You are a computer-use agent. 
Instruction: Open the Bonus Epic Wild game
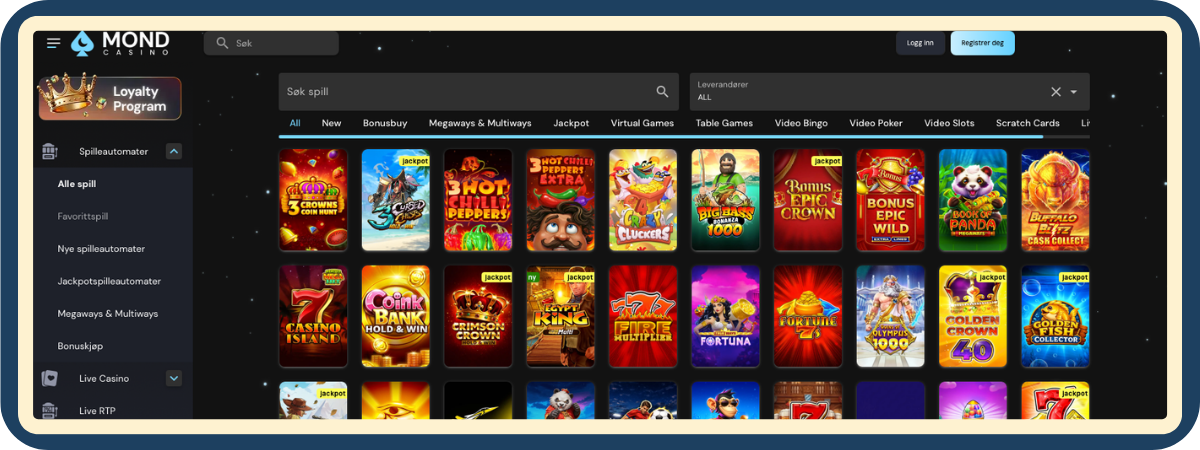[x=890, y=200]
